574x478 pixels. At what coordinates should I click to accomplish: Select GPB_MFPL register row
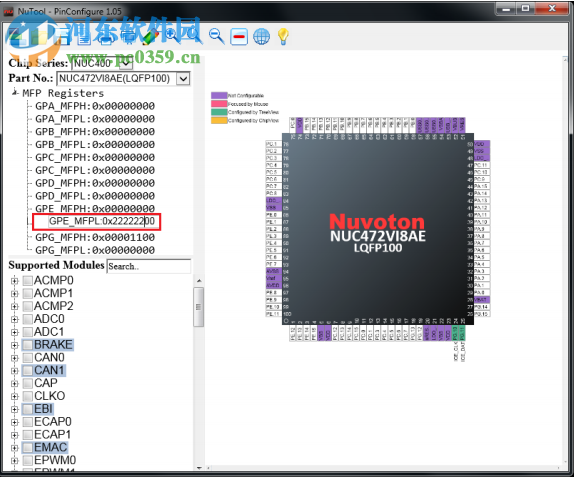pos(95,145)
